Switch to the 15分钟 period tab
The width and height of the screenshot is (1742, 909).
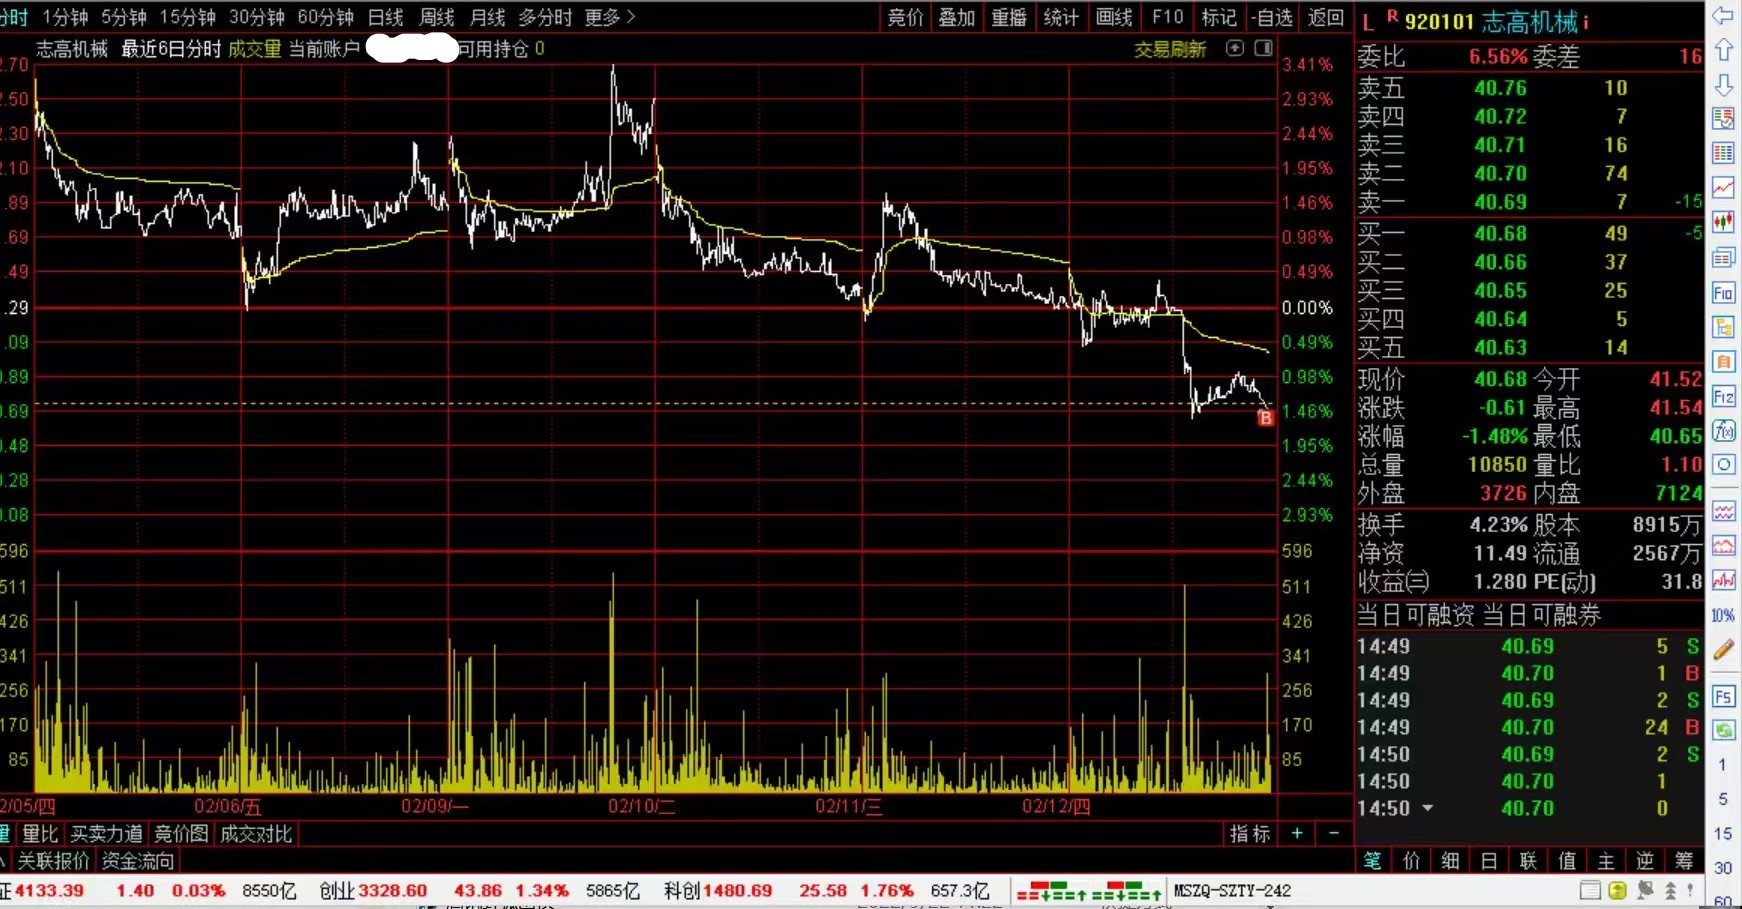[188, 17]
